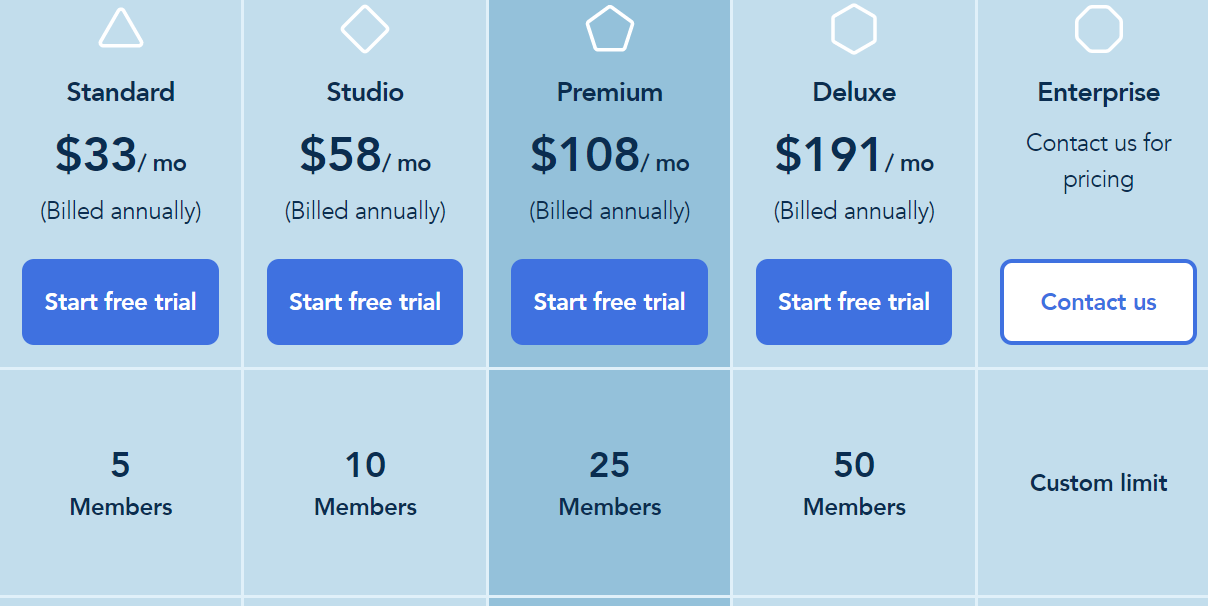The image size is (1208, 606).
Task: Start free trial for Studio plan
Action: [365, 302]
